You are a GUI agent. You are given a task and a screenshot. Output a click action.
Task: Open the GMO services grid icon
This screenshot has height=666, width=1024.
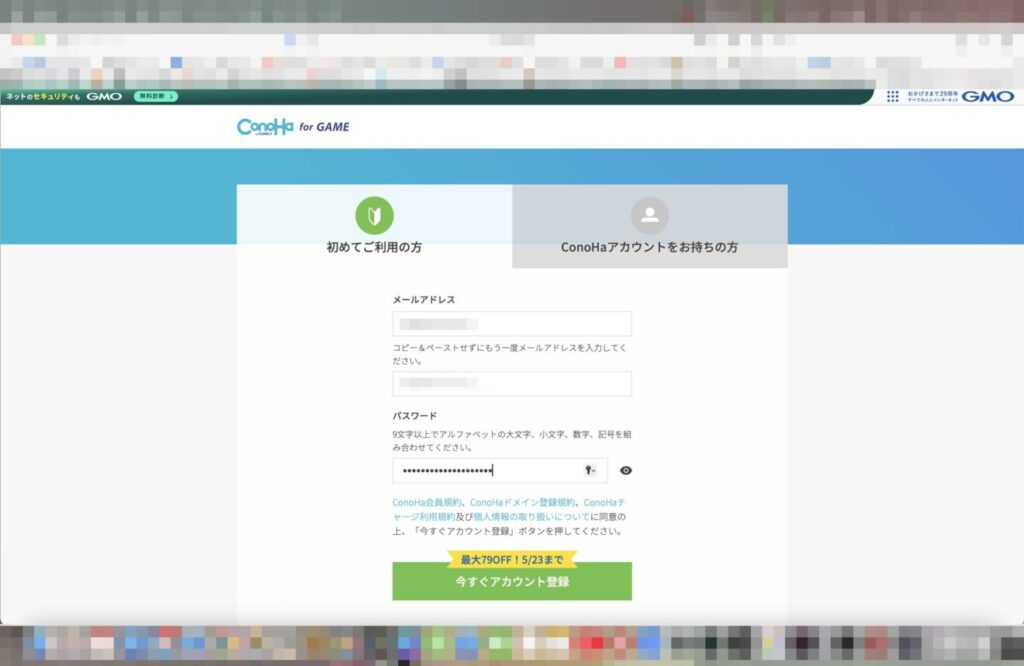[x=893, y=96]
